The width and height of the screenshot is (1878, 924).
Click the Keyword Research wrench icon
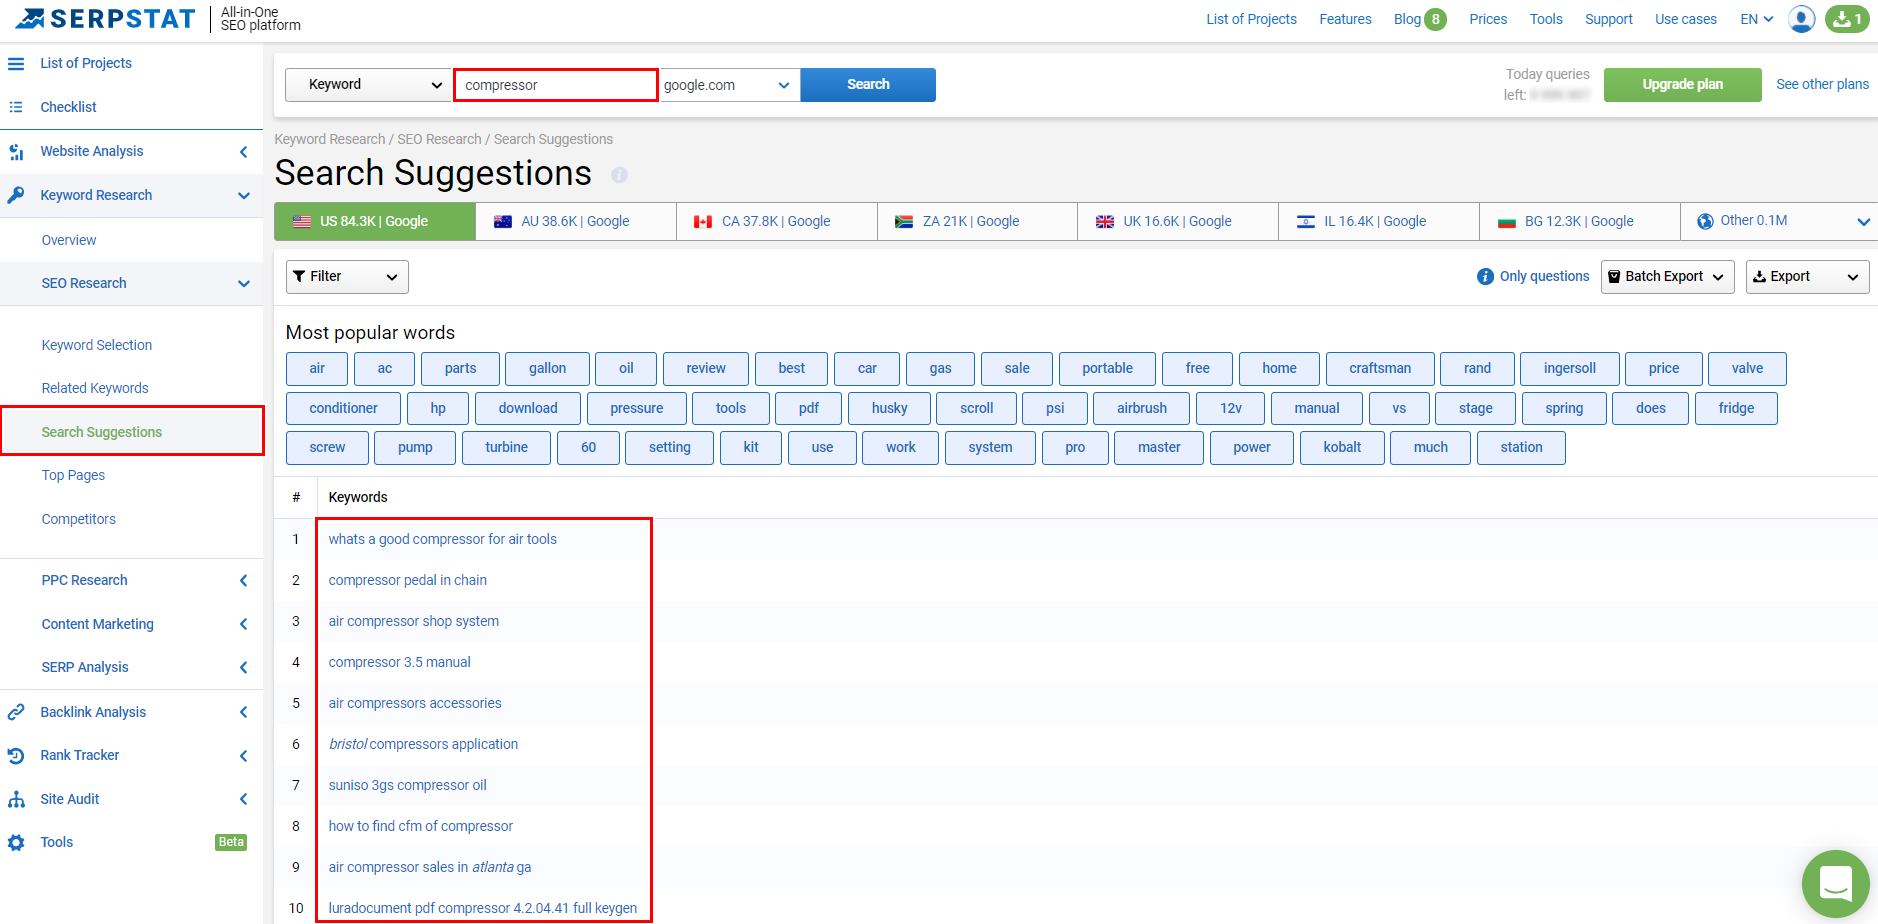tap(16, 195)
